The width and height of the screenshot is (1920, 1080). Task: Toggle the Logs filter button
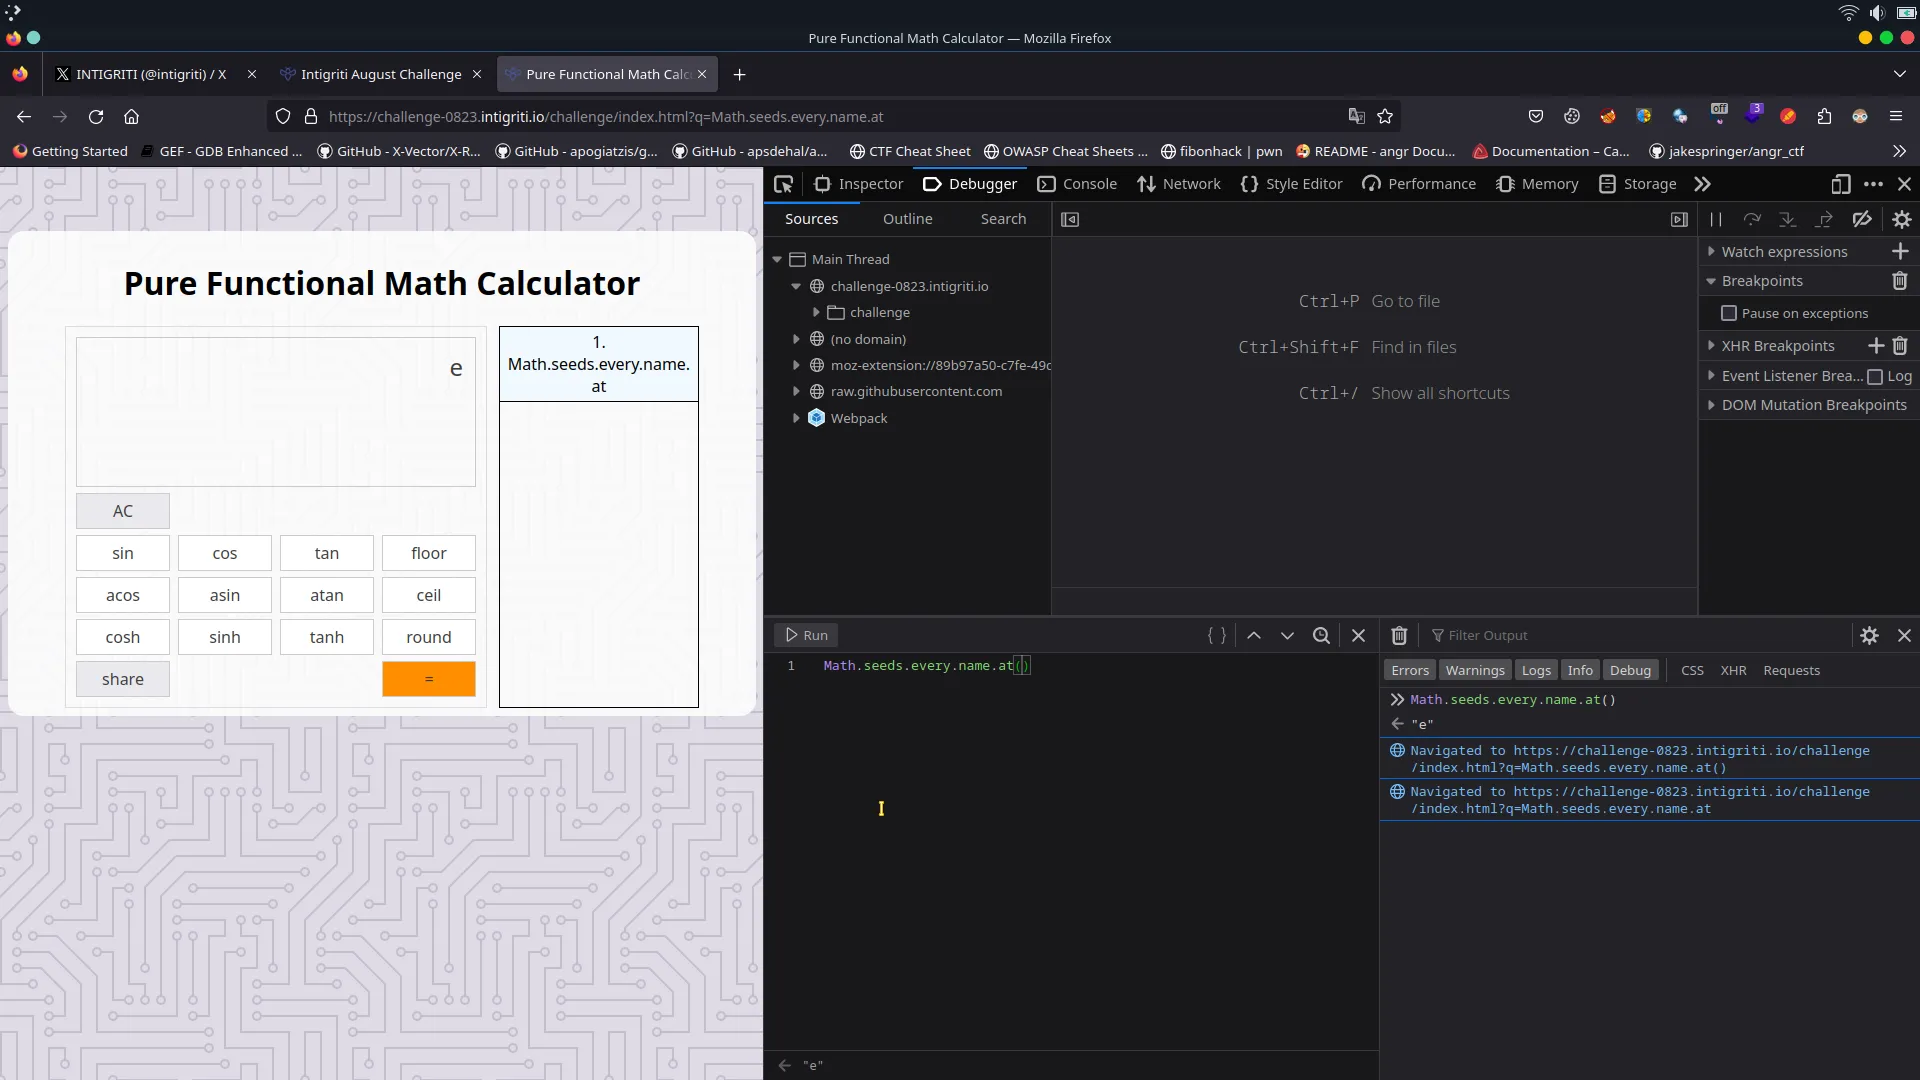pos(1536,670)
